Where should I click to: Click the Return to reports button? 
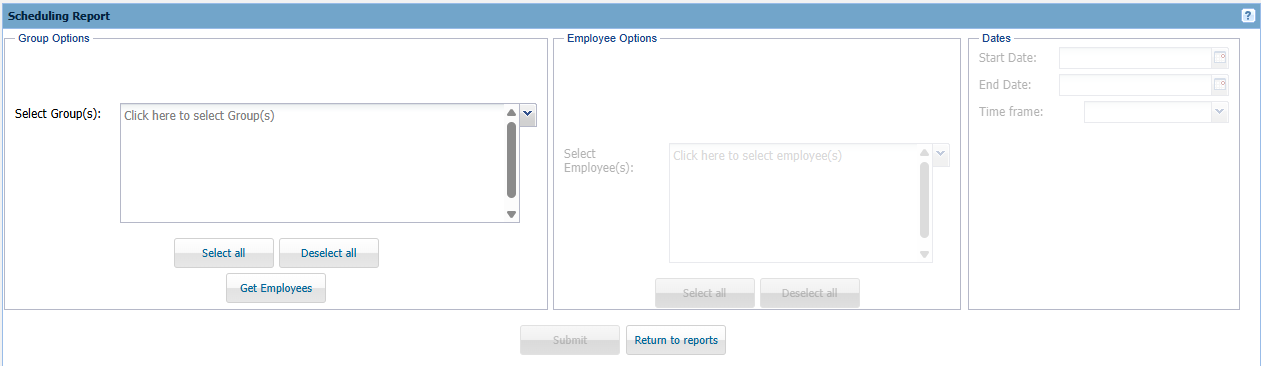click(x=676, y=340)
